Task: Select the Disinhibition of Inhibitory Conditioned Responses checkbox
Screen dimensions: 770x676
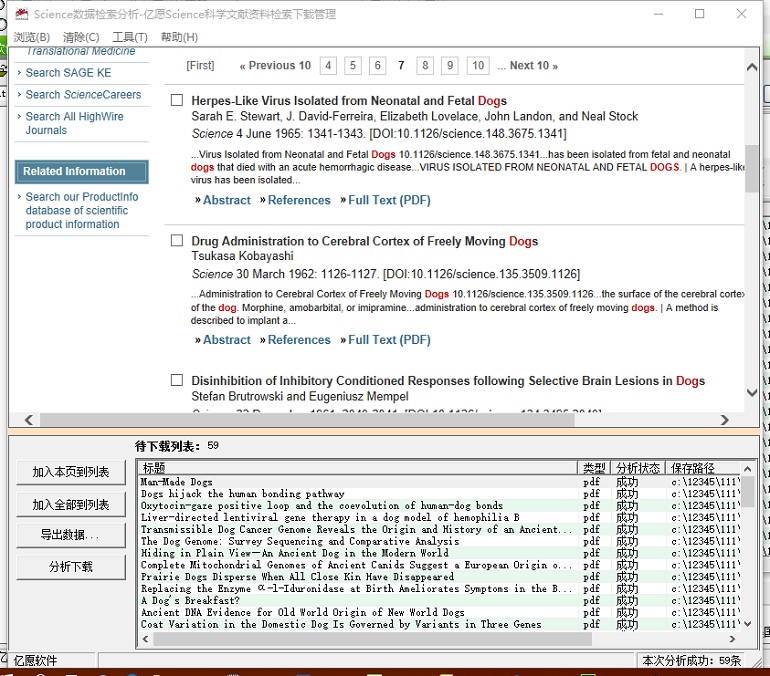Action: (177, 381)
